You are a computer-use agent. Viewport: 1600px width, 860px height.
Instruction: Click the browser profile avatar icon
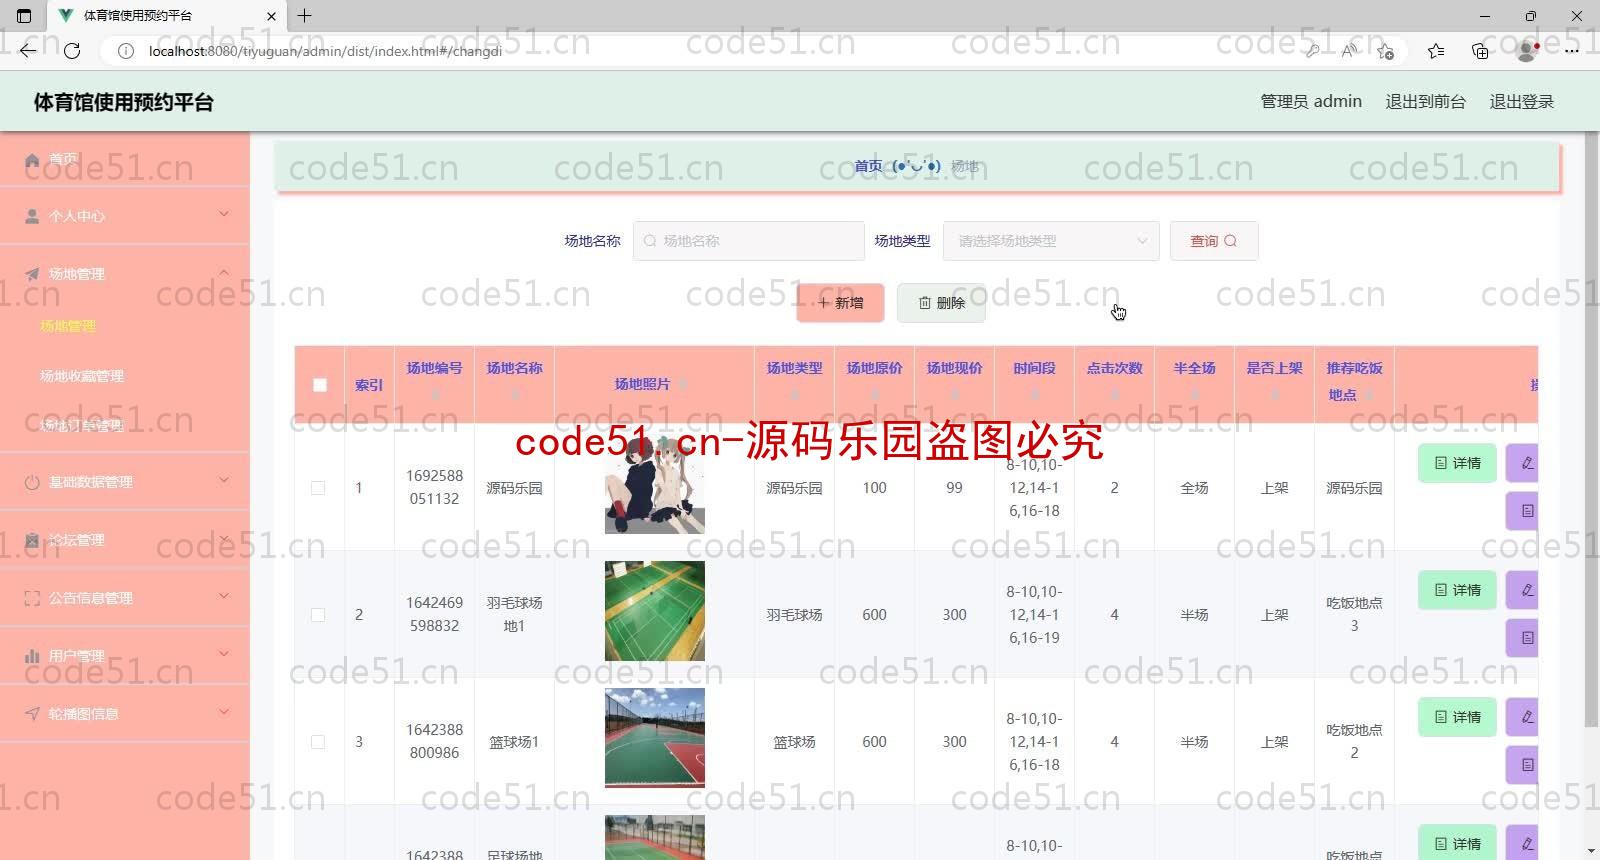tap(1527, 51)
